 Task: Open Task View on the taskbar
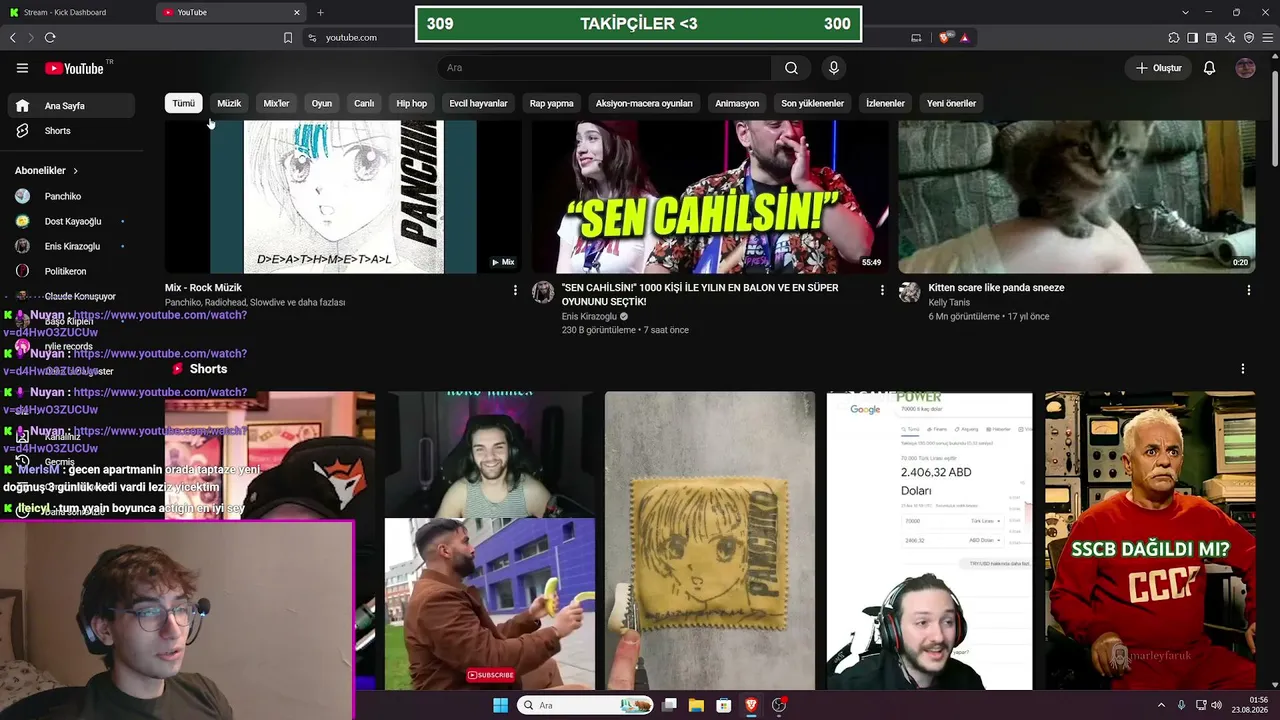tap(669, 705)
